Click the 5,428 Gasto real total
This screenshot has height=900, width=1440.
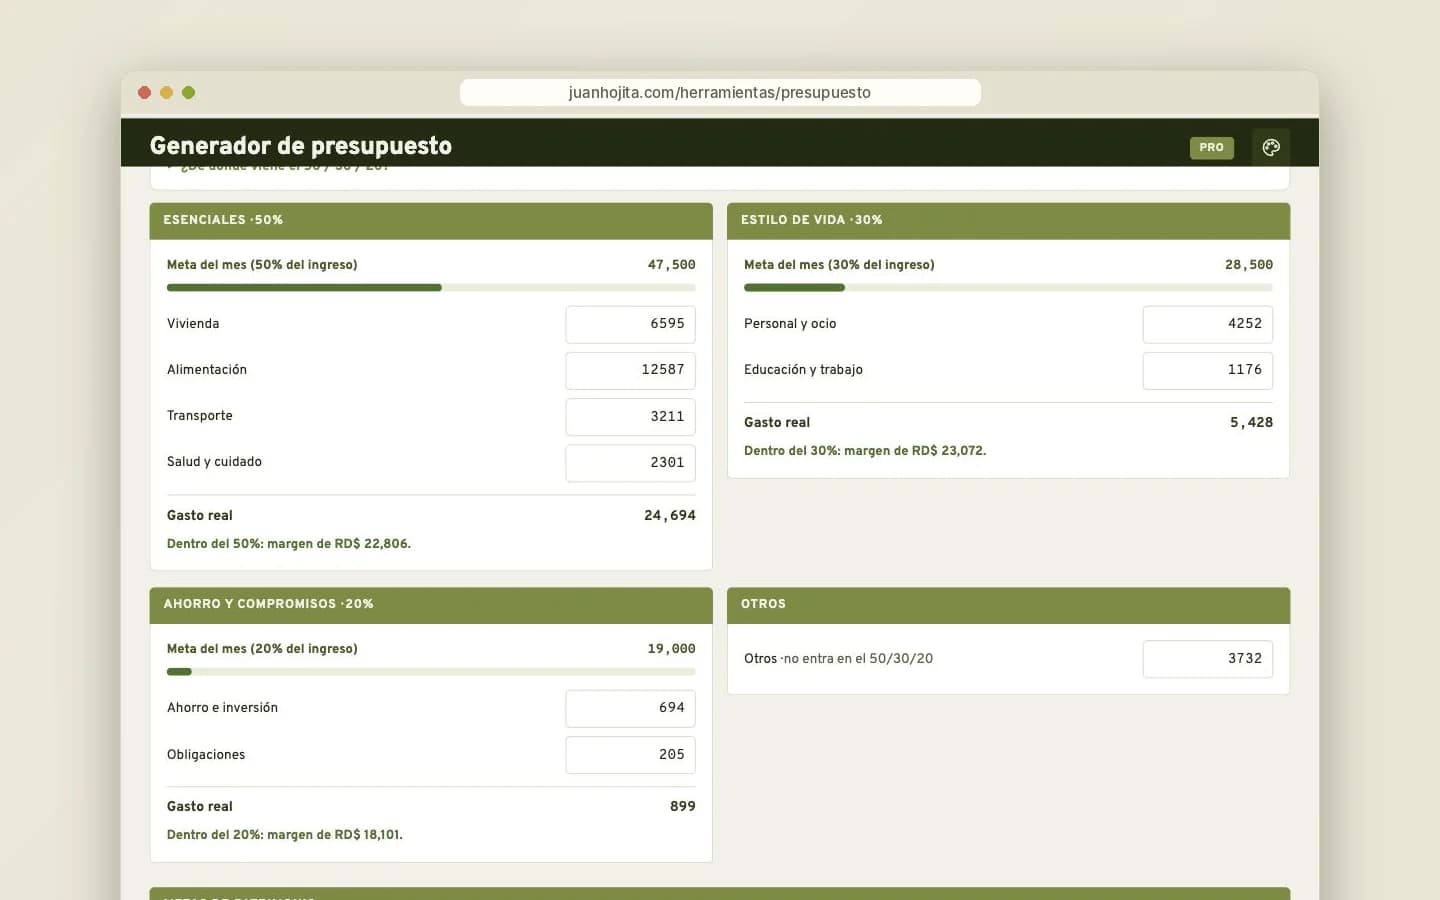(x=1252, y=422)
